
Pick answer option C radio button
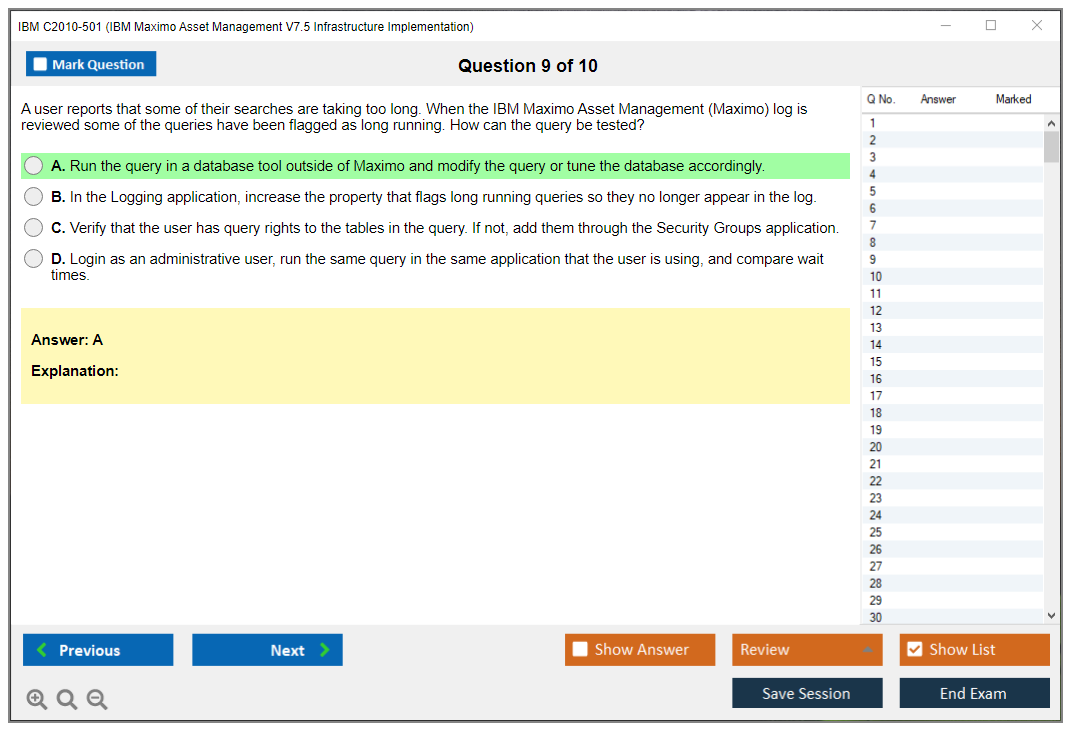[x=34, y=228]
